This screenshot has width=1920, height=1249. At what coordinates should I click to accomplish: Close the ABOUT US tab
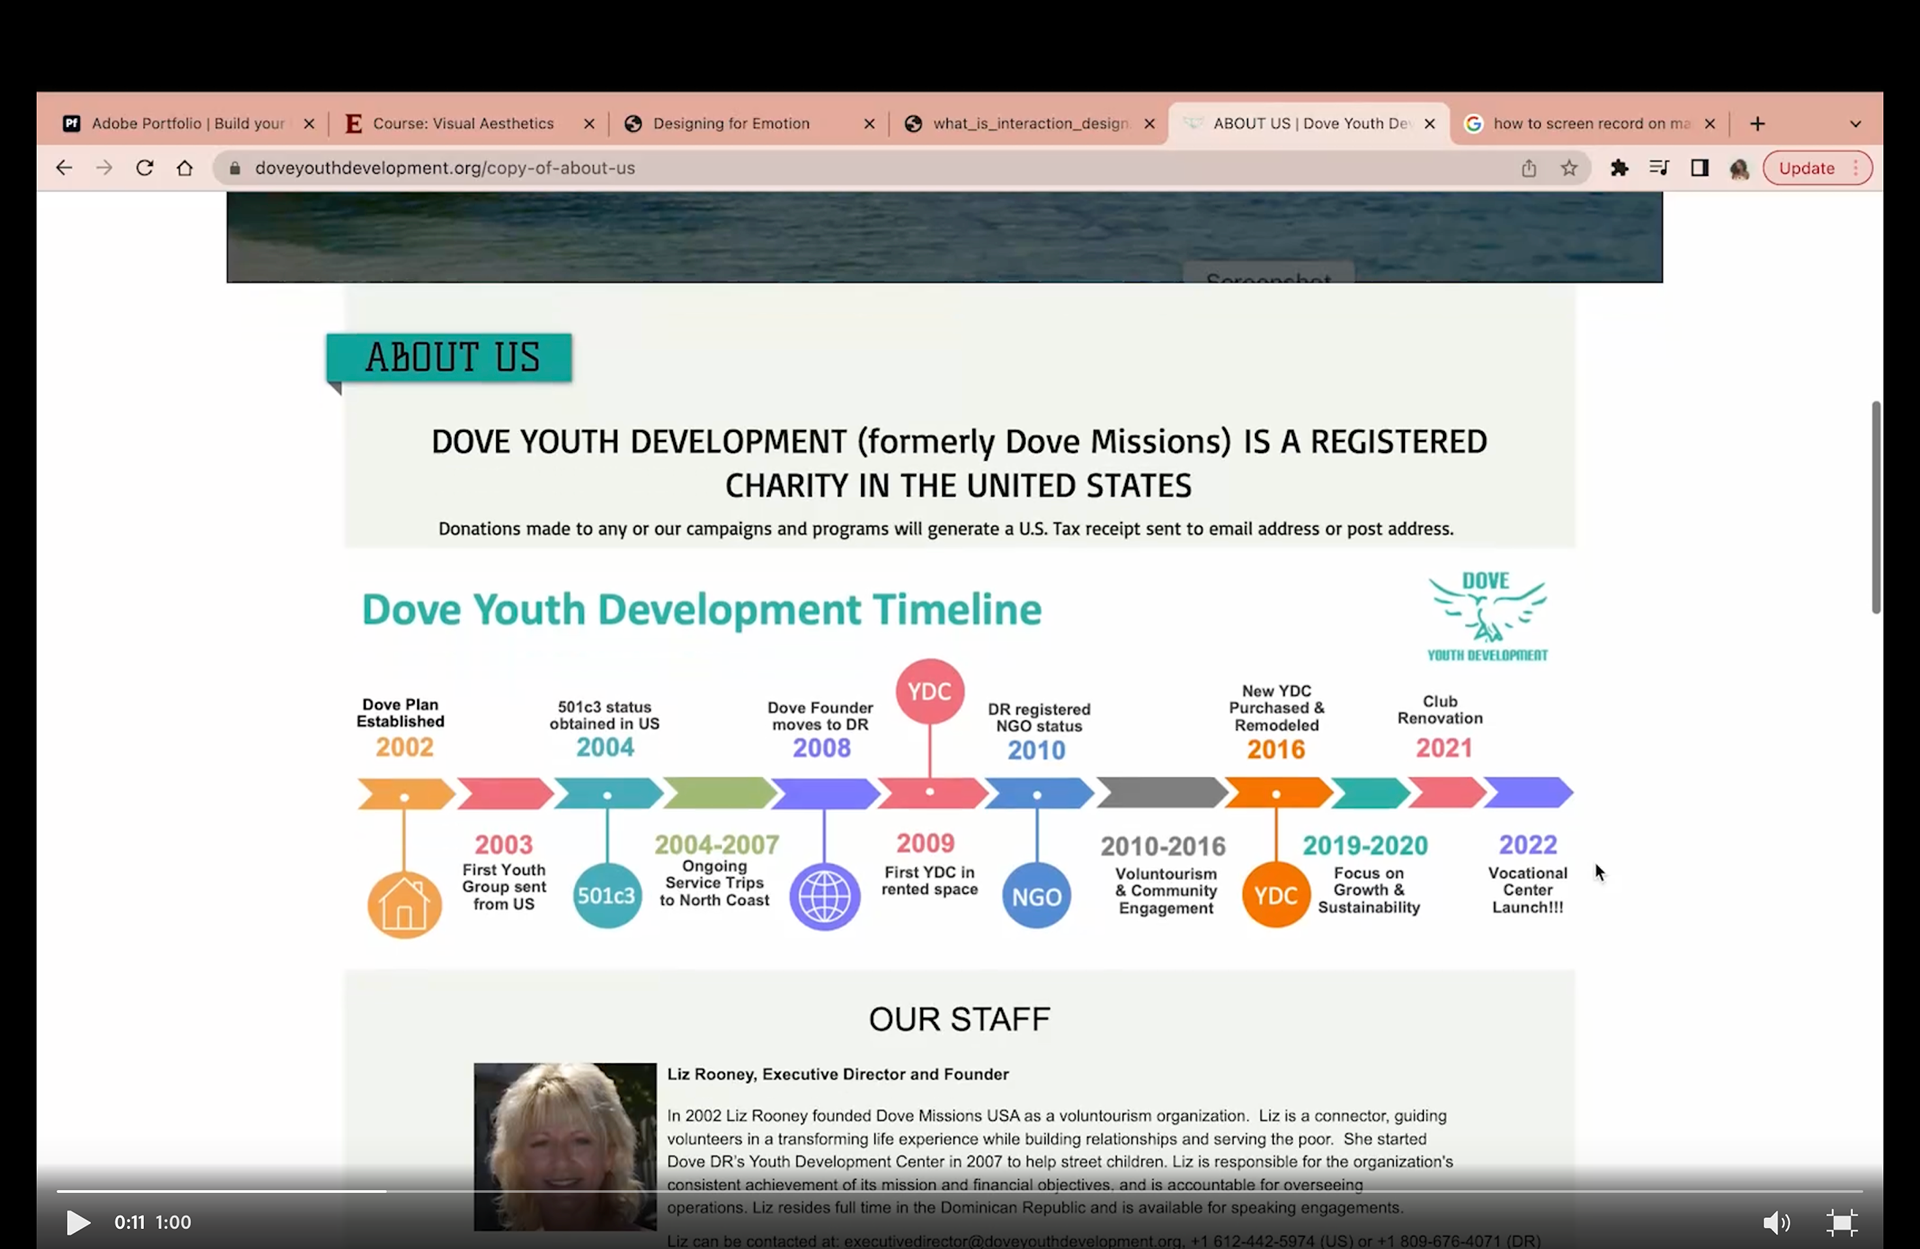1430,124
